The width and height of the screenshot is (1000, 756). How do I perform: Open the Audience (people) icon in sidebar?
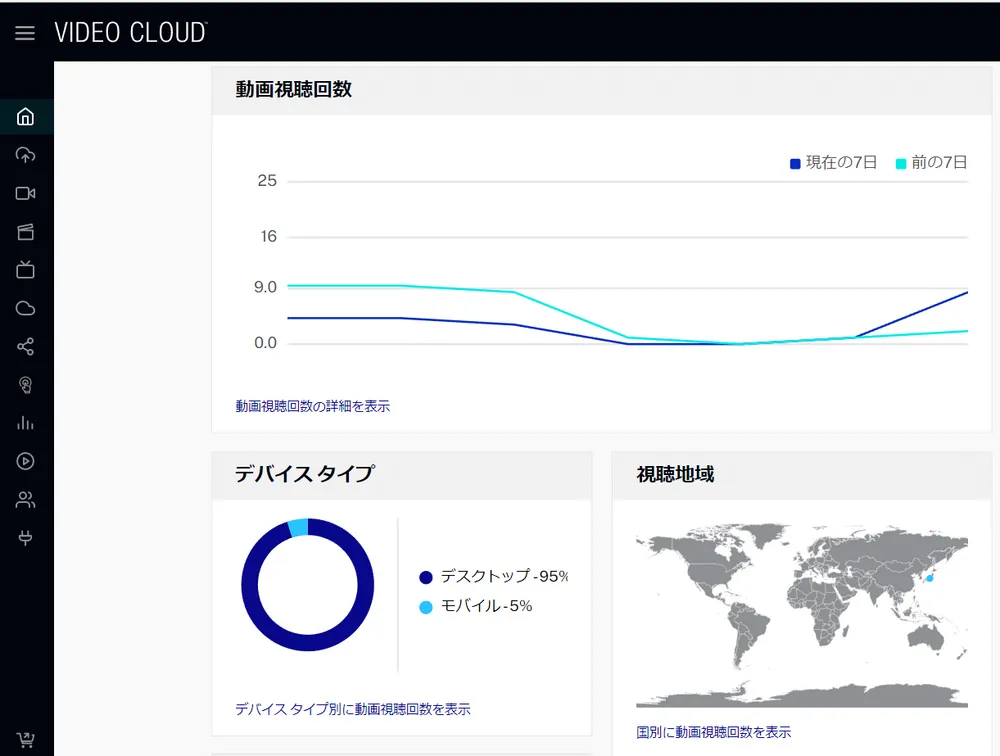coord(24,499)
